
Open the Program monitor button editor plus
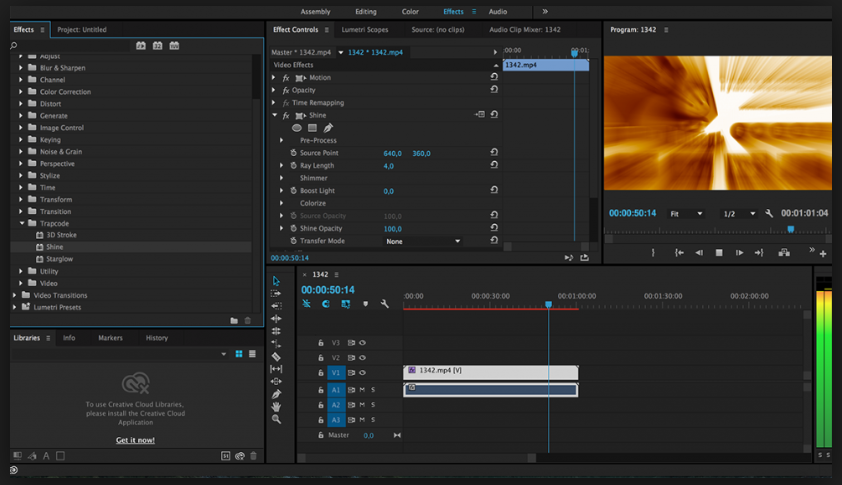[823, 254]
